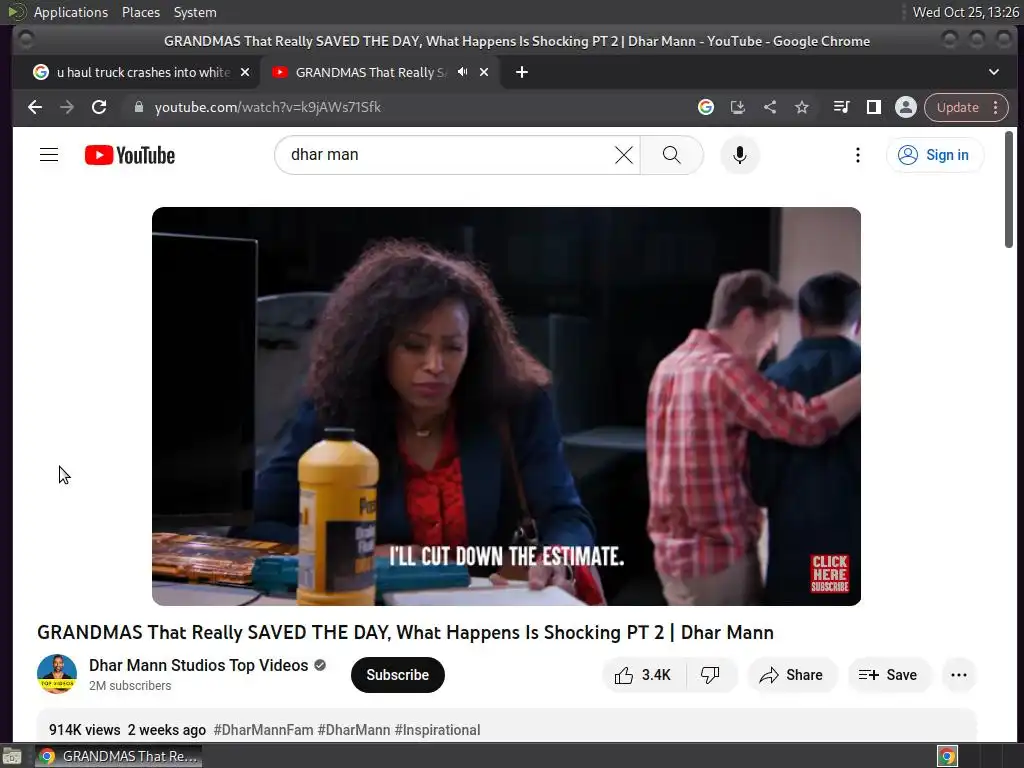Click the show desktop taskbar icon
Screen dimensions: 1024x768
point(11,756)
